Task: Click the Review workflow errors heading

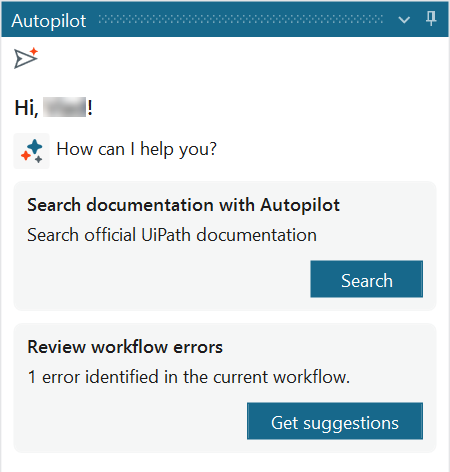Action: click(x=125, y=347)
